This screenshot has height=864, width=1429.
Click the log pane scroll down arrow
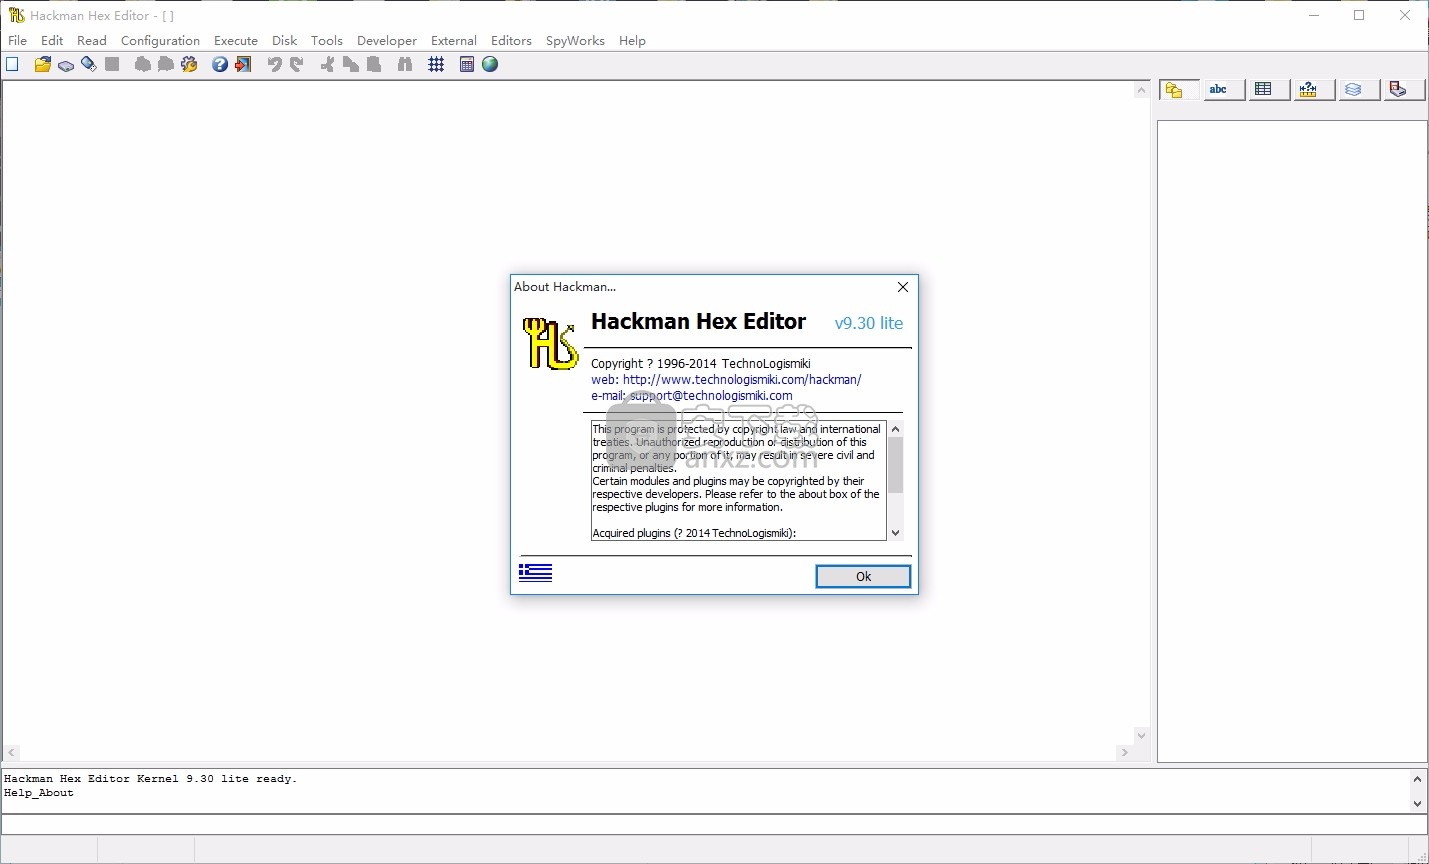pos(1417,803)
